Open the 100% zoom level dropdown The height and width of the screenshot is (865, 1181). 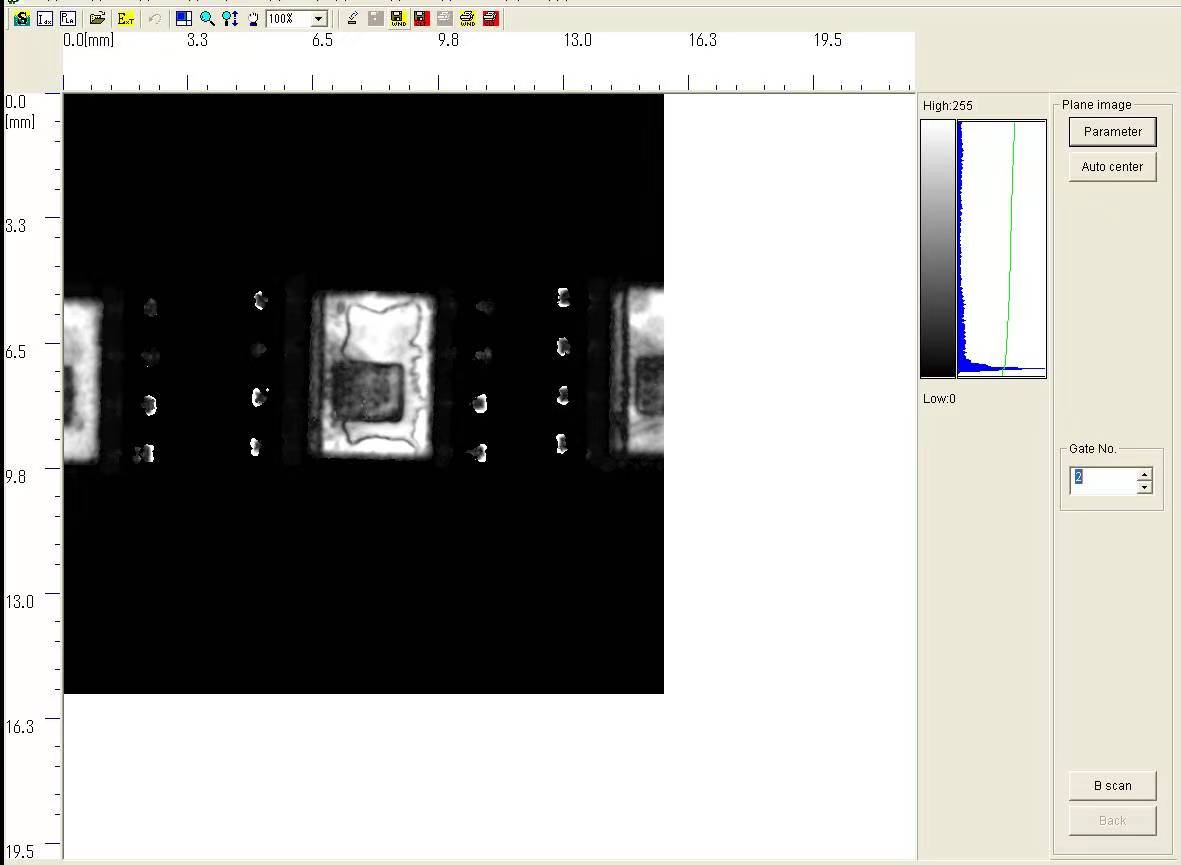(x=318, y=19)
